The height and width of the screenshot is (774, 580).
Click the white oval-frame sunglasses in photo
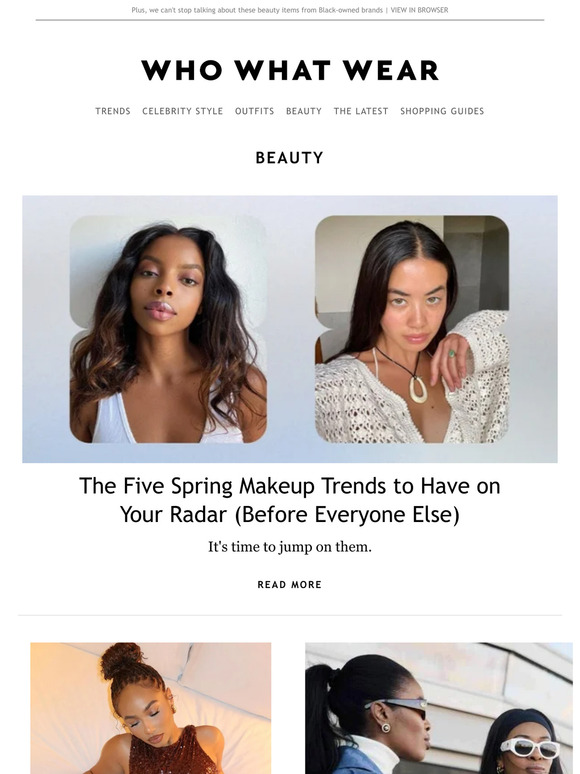pyautogui.click(x=531, y=746)
